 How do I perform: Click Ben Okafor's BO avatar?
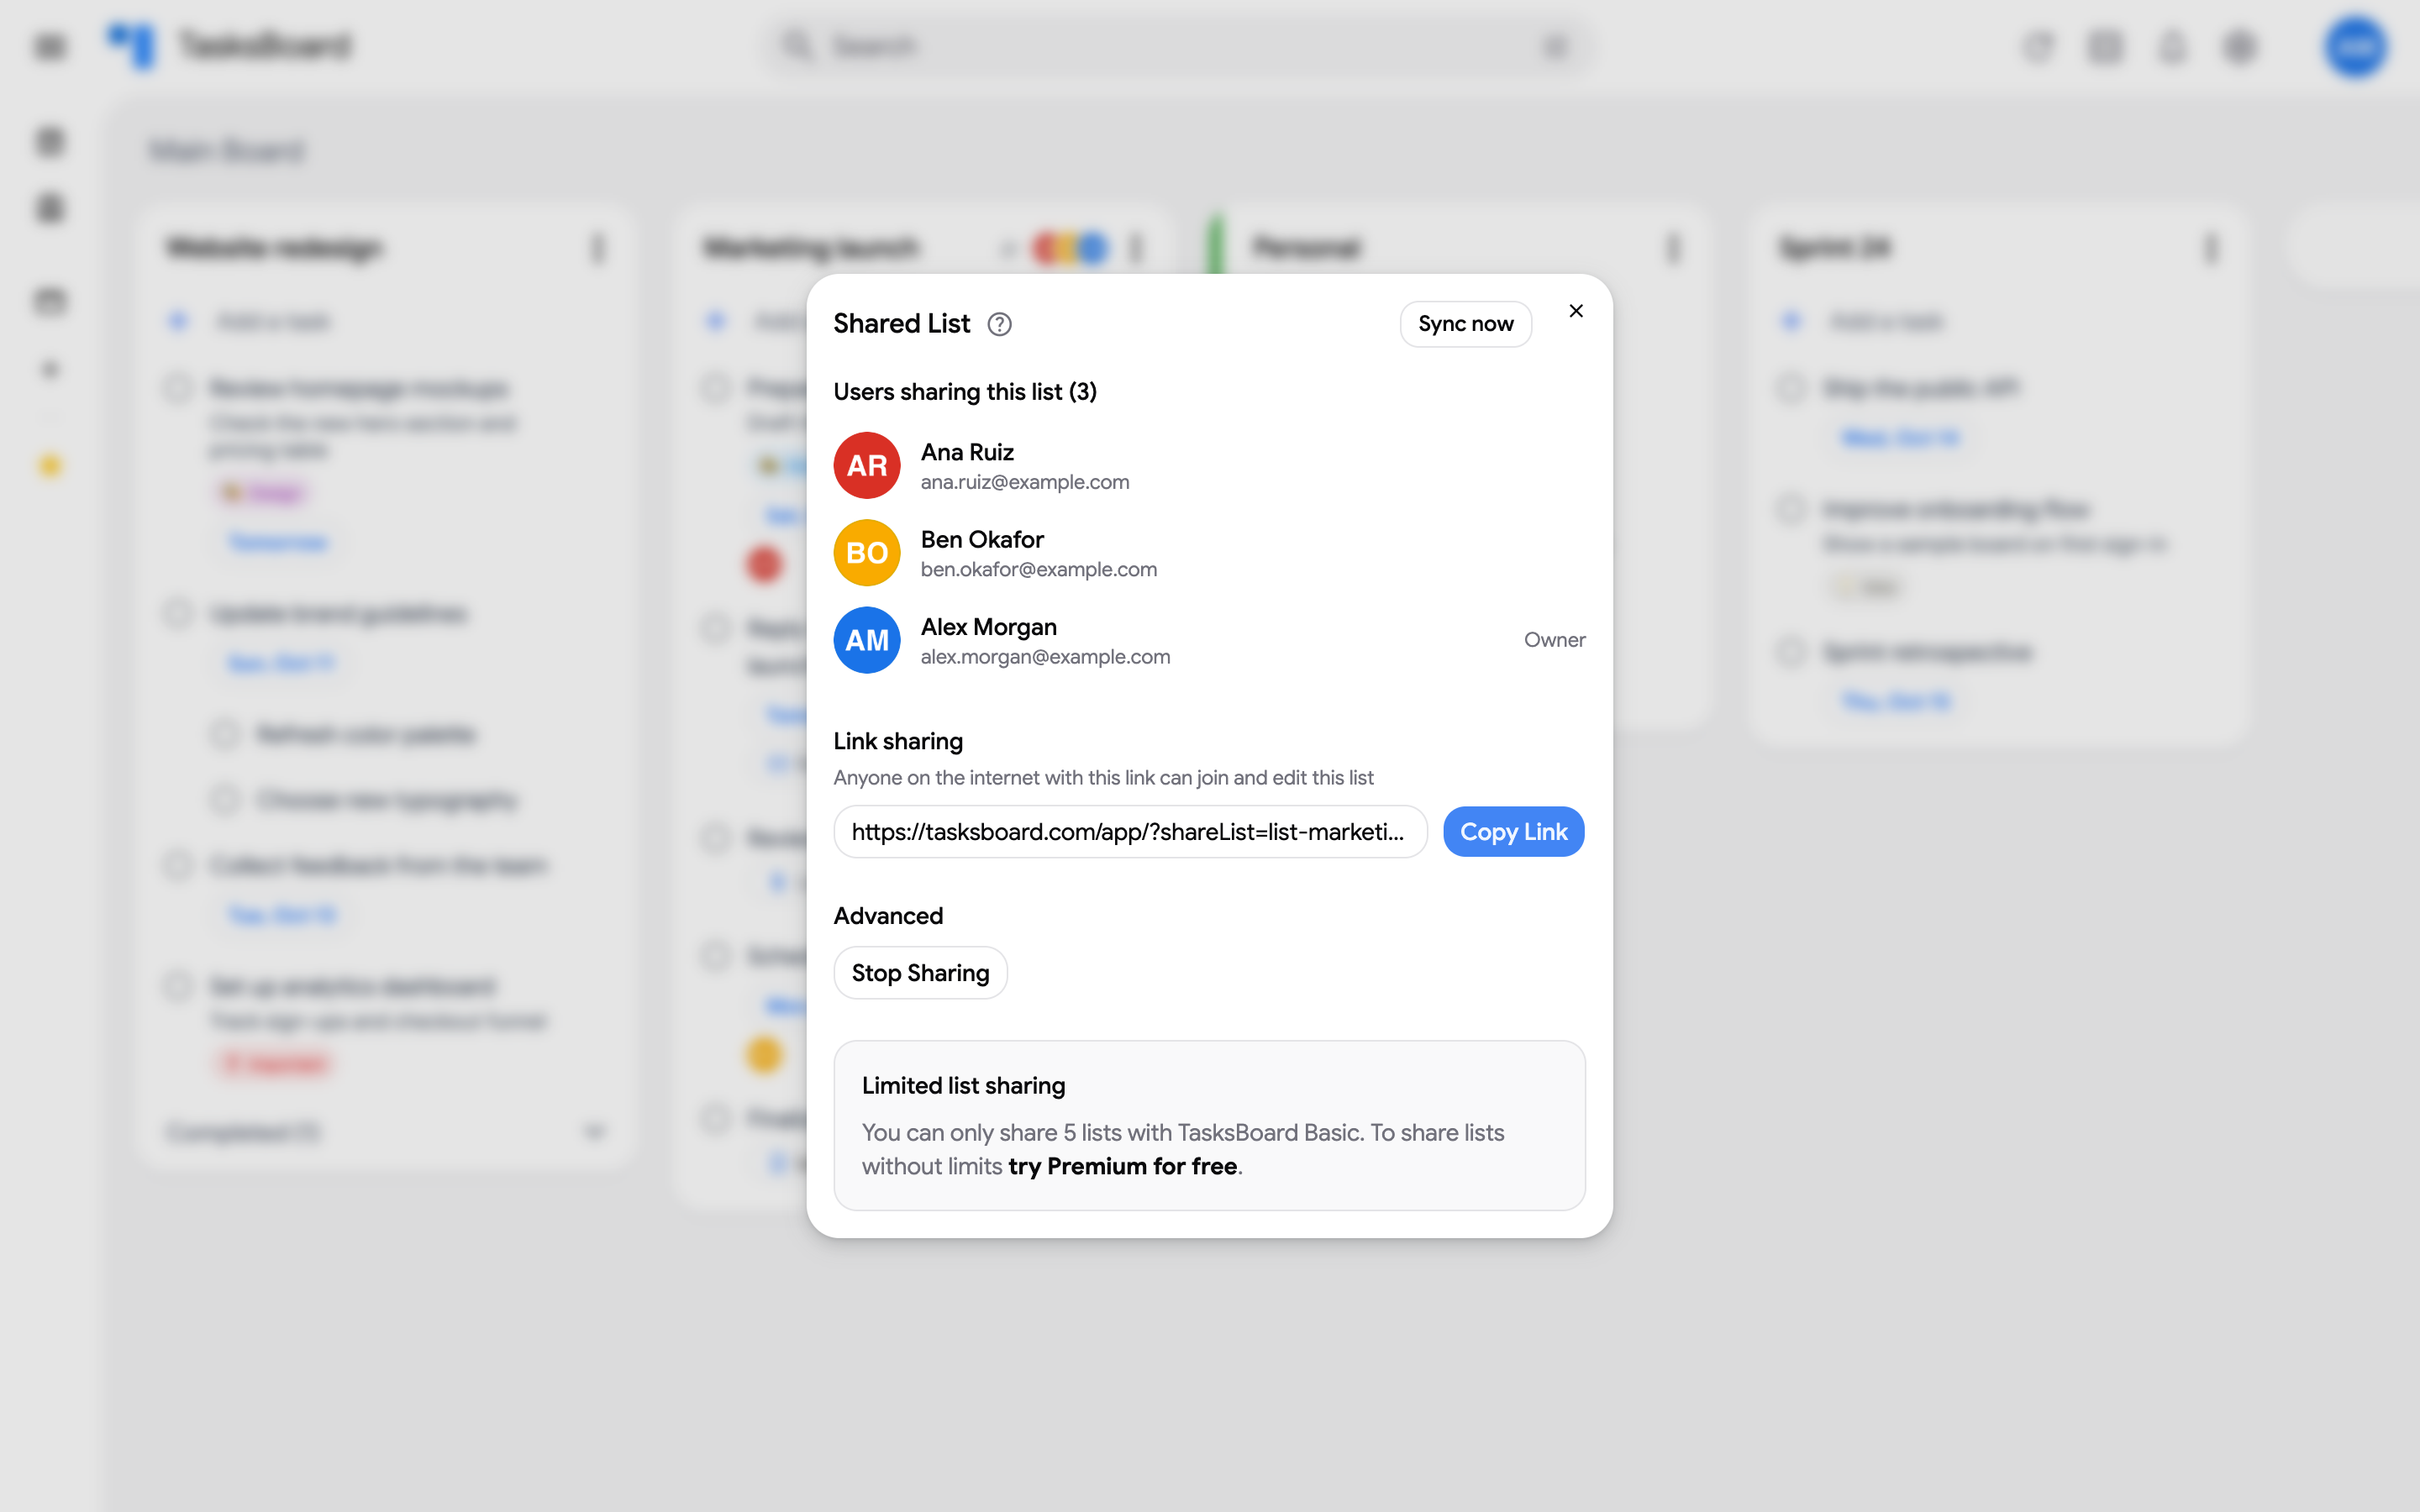[x=867, y=552]
